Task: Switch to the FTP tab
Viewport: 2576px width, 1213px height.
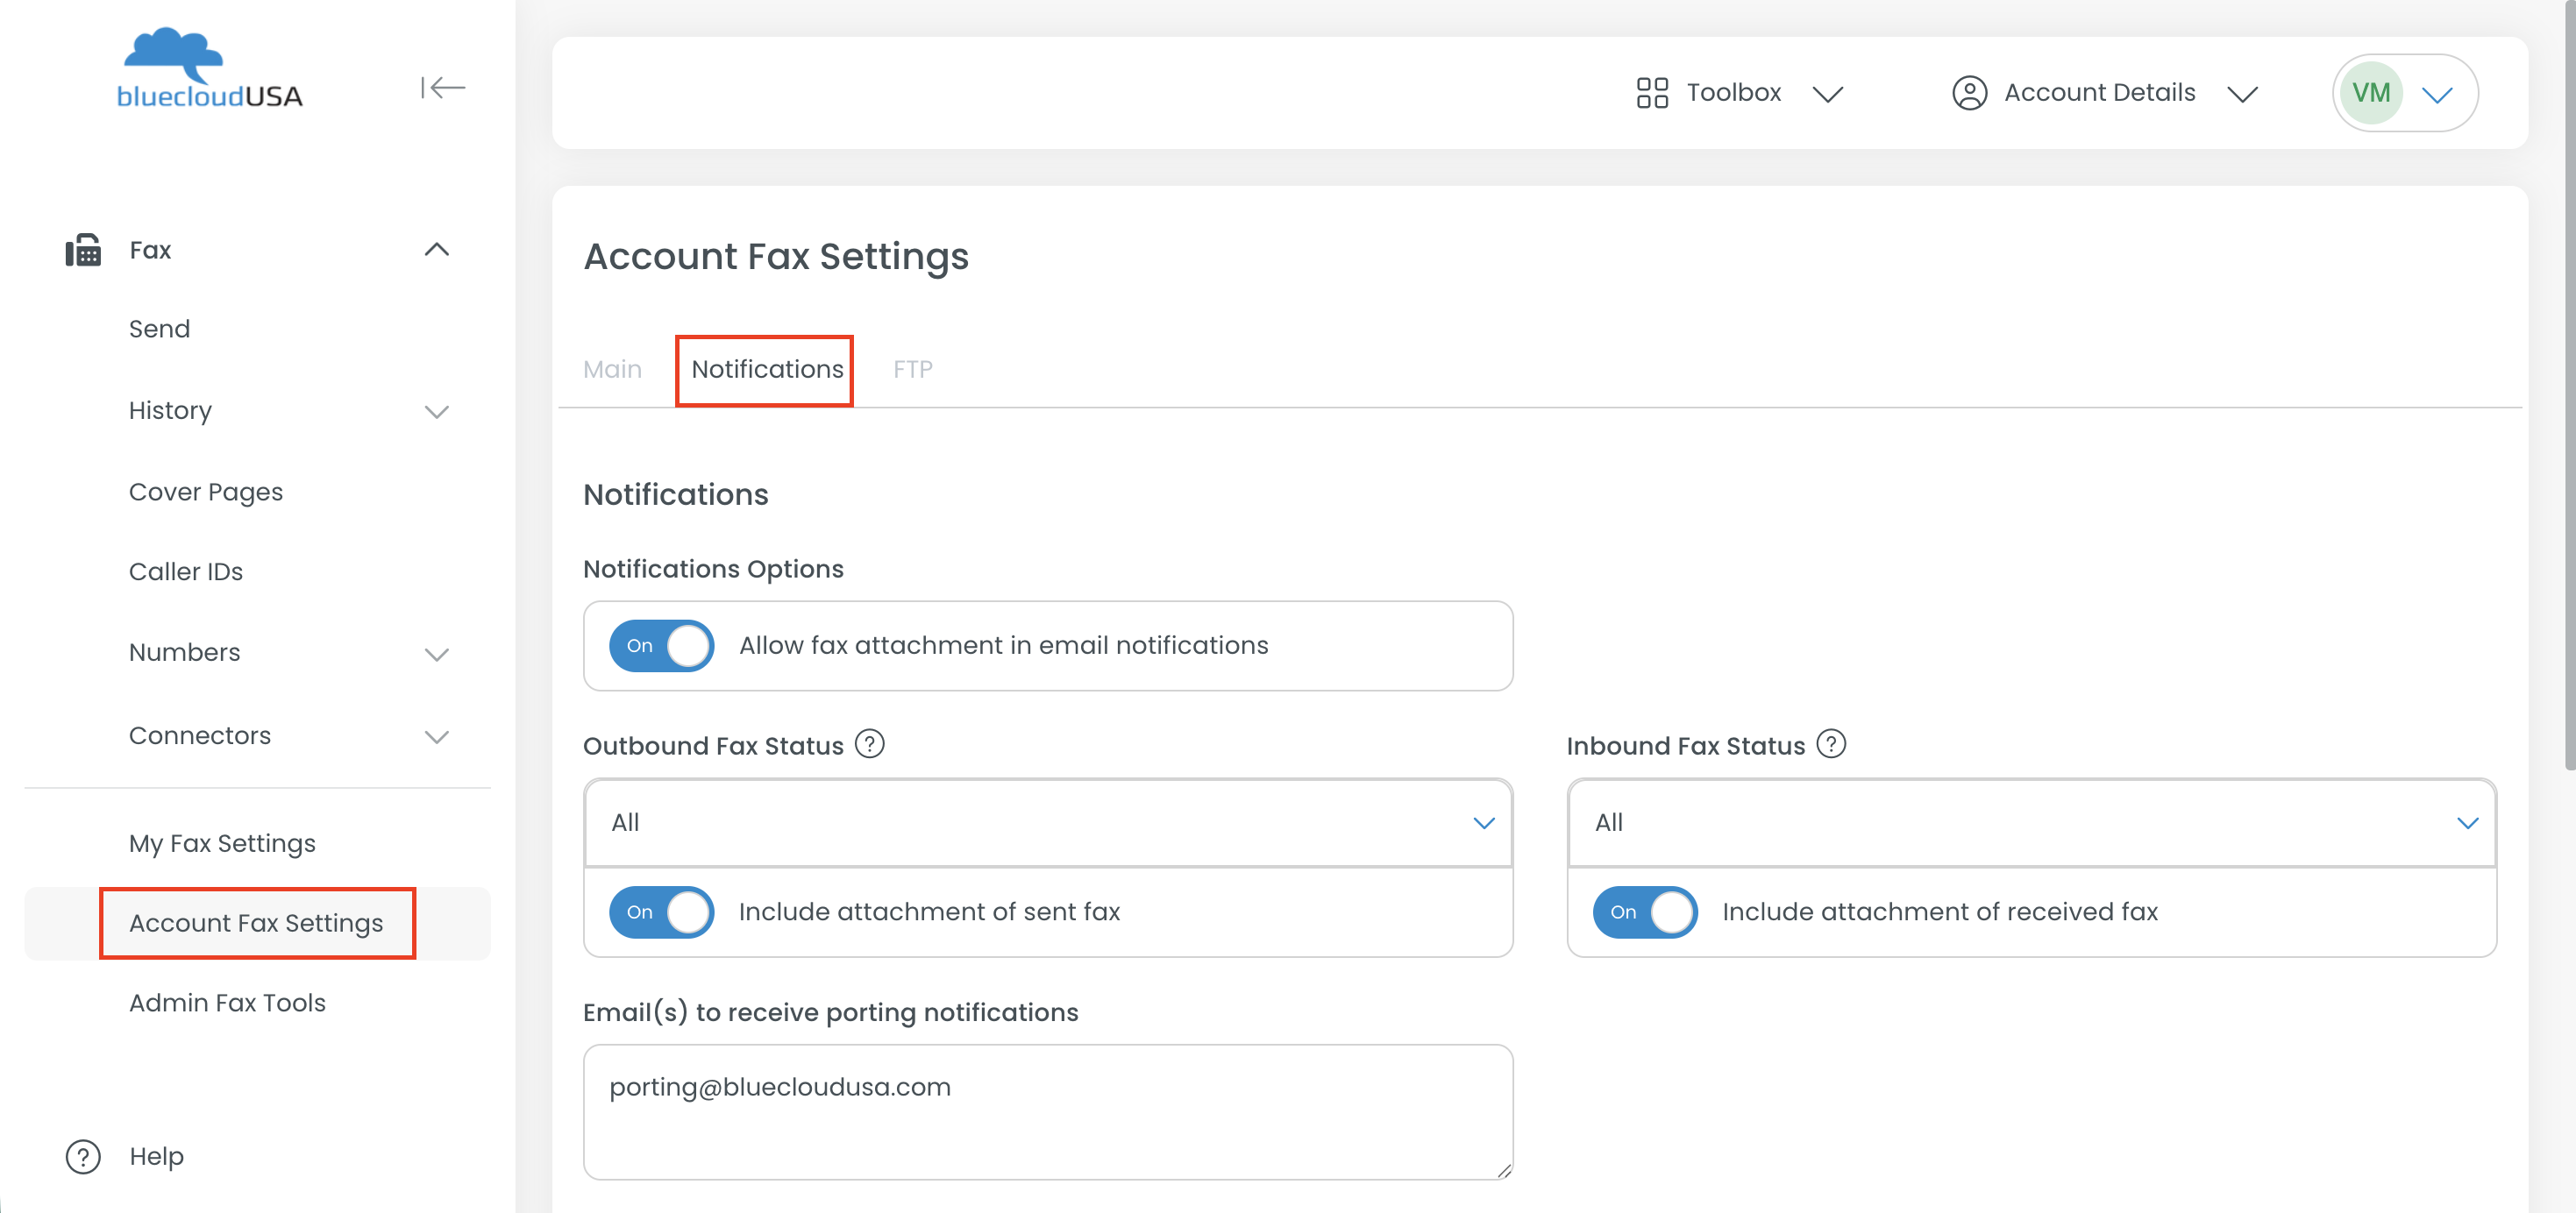Action: 912,370
